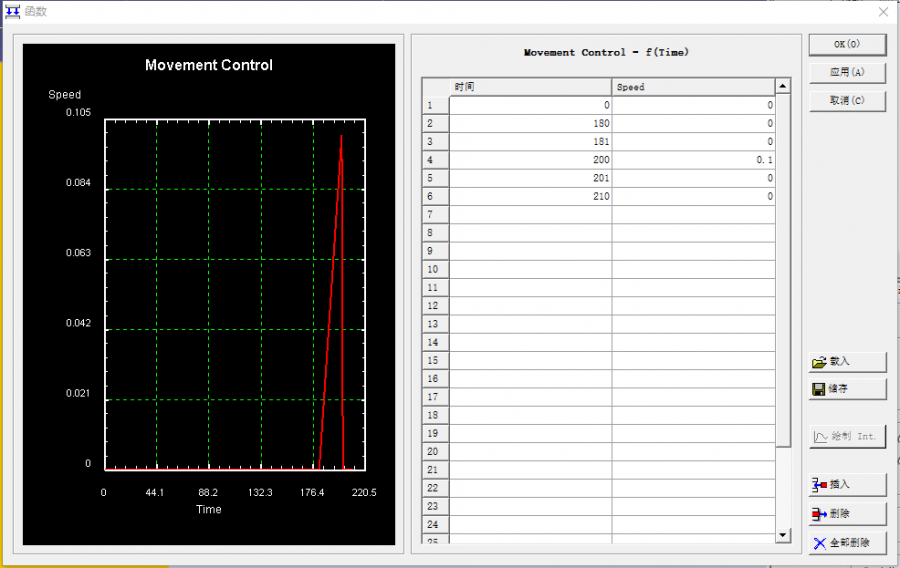Screen dimensions: 900x568
Task: Click the red peak in the Movement Control graph
Action: 341,136
